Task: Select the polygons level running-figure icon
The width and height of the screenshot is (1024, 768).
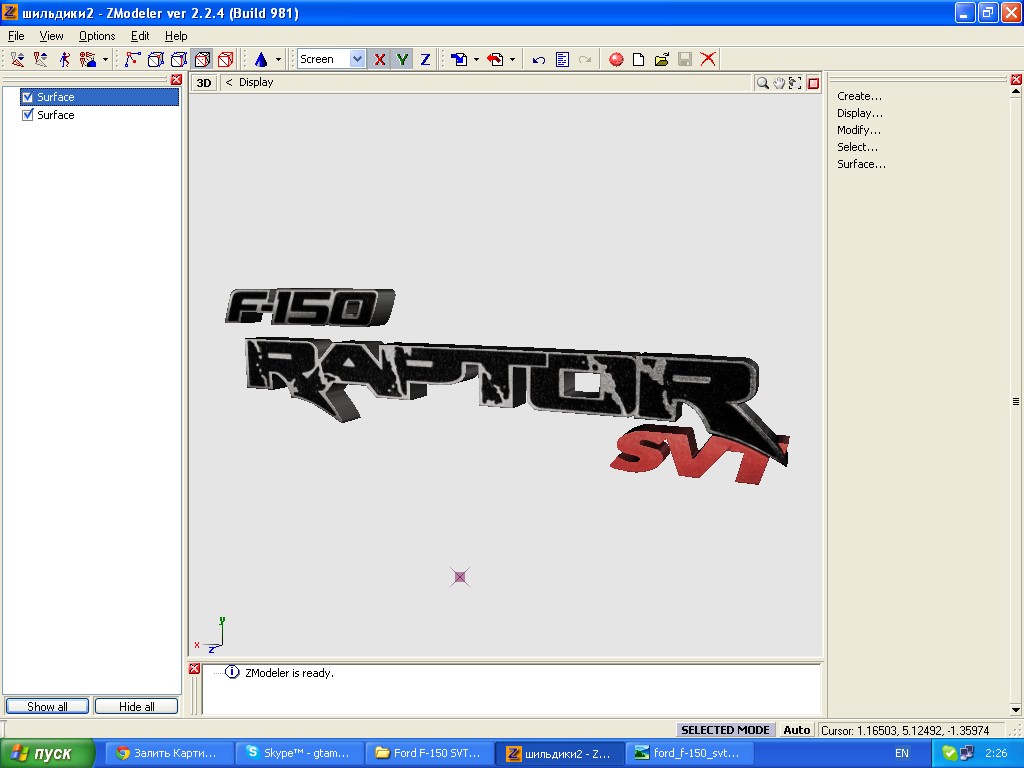Action: [x=64, y=59]
